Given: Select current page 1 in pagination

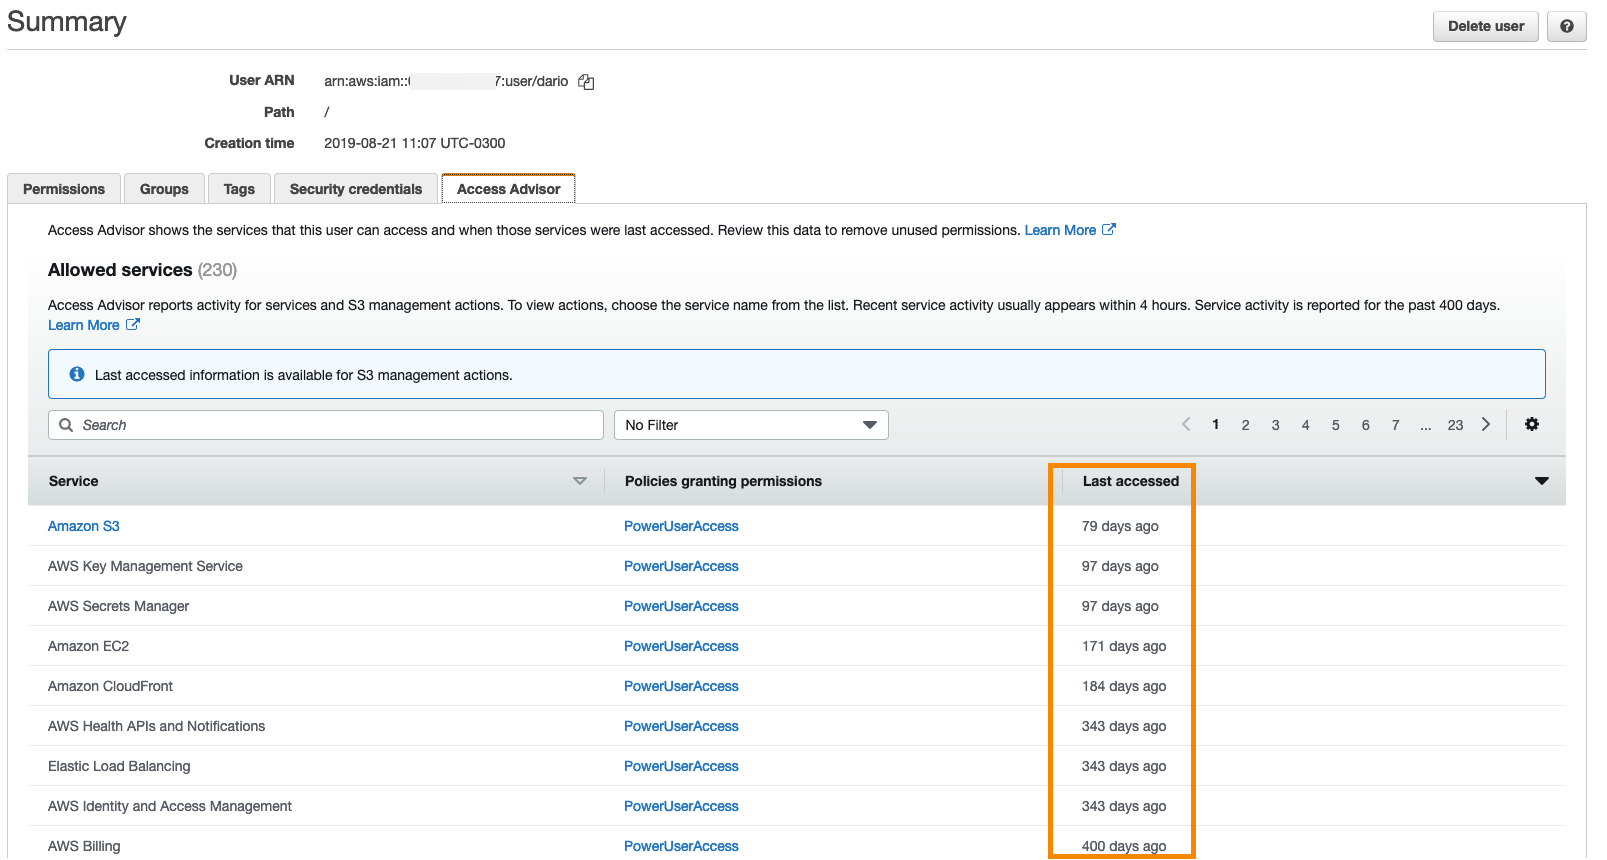Looking at the screenshot, I should tap(1215, 425).
